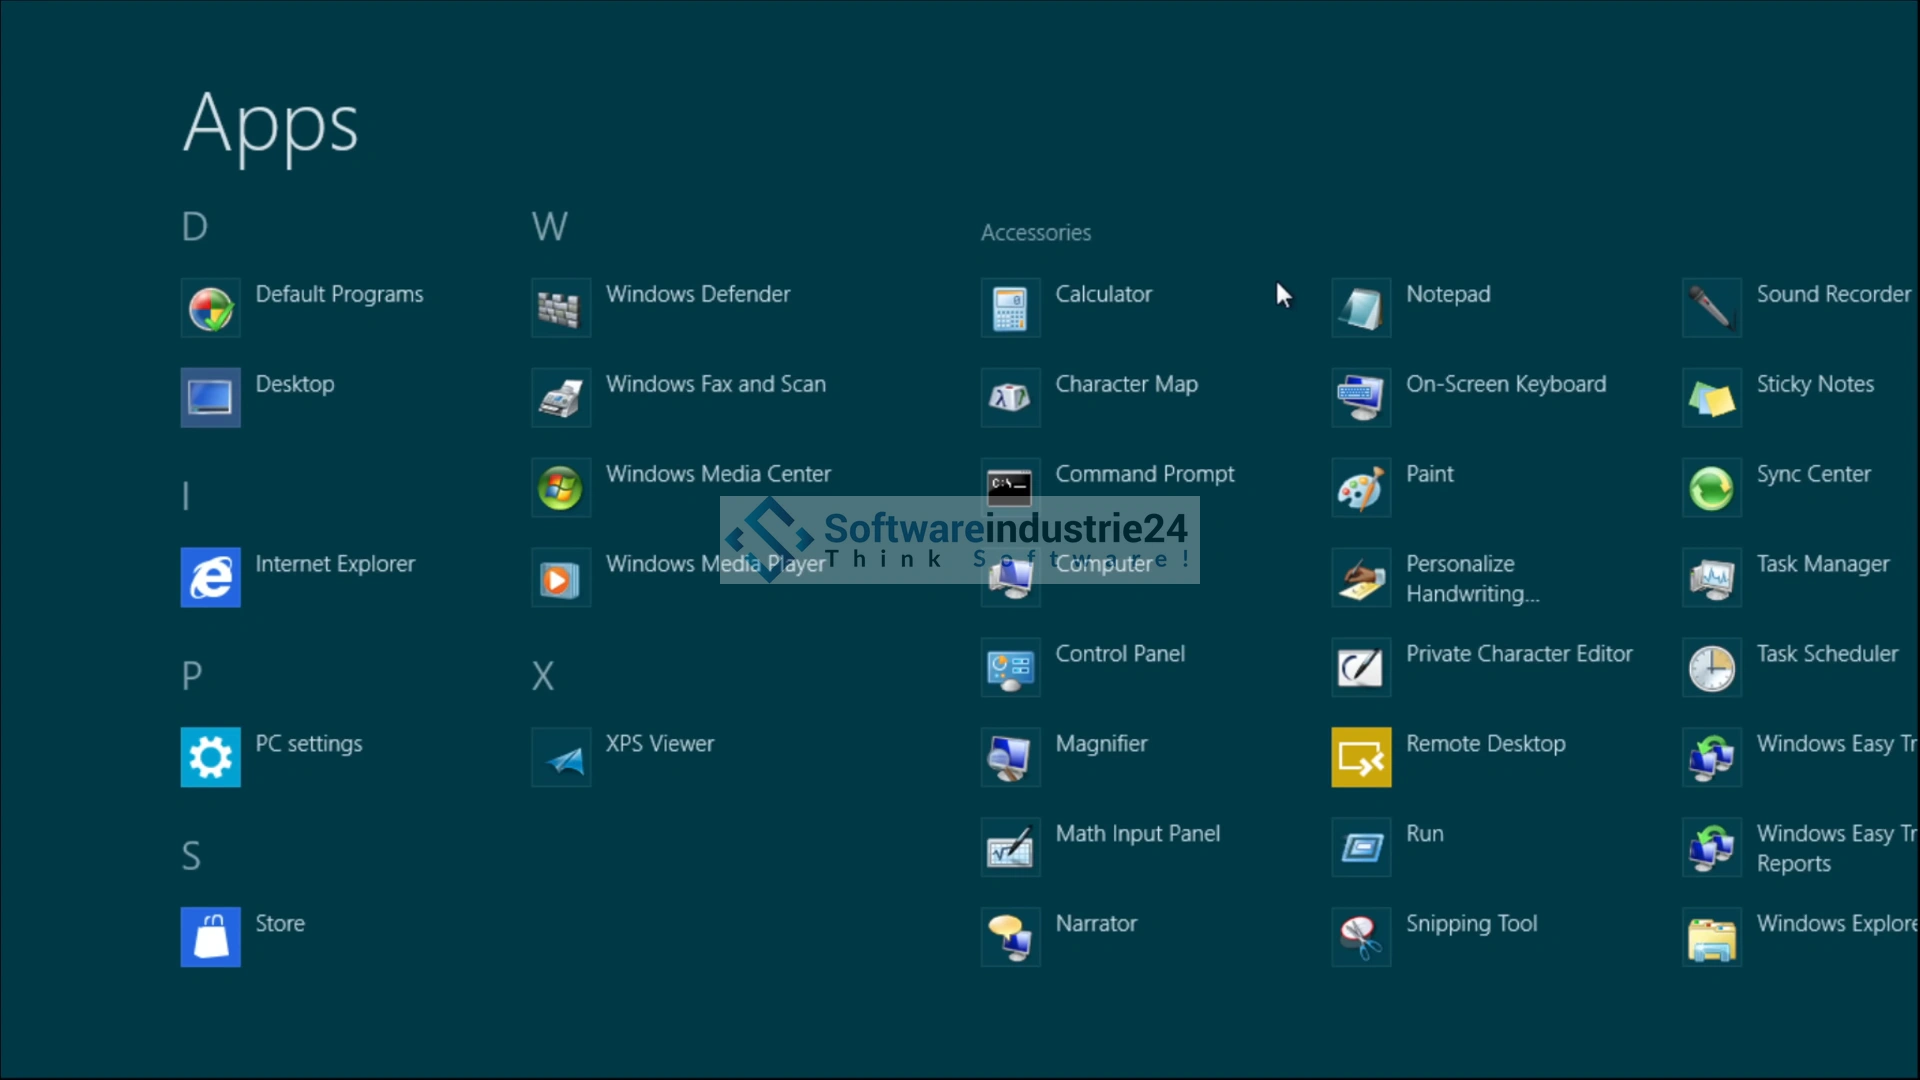Launch the Task Scheduler clock icon
The height and width of the screenshot is (1080, 1920).
(1711, 668)
